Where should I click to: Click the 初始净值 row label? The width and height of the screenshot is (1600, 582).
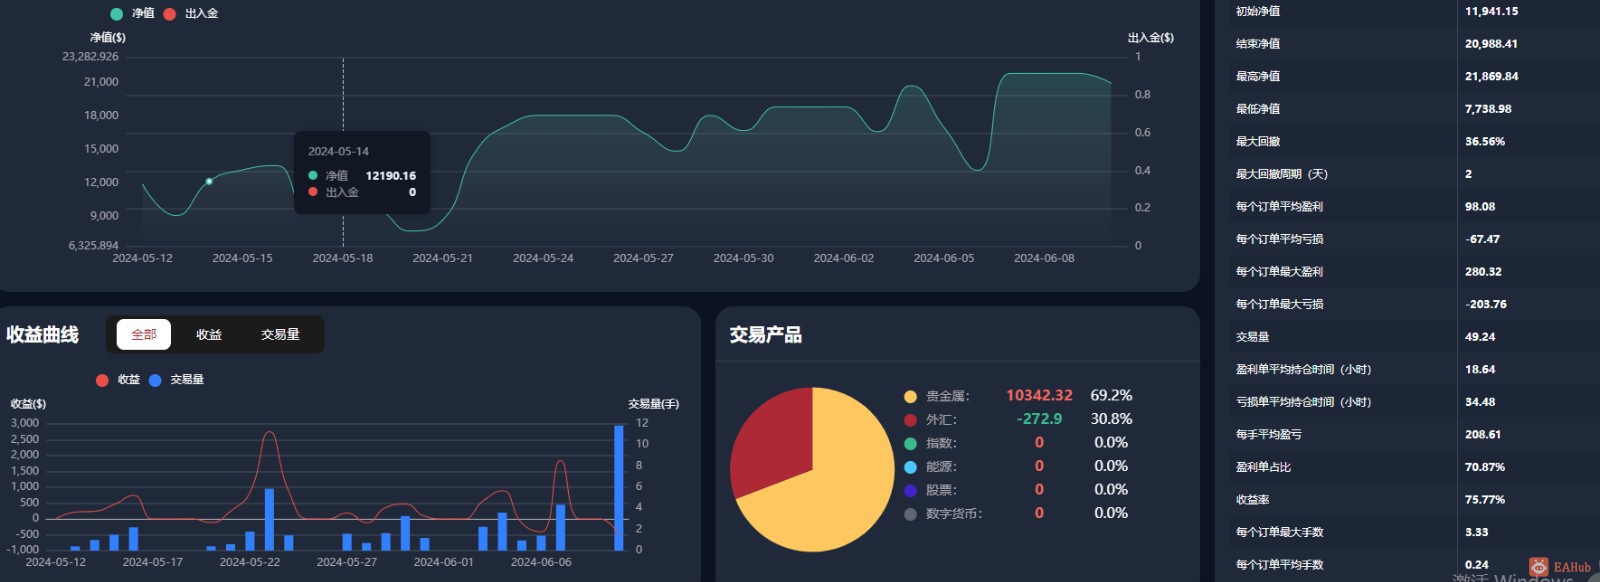point(1257,11)
